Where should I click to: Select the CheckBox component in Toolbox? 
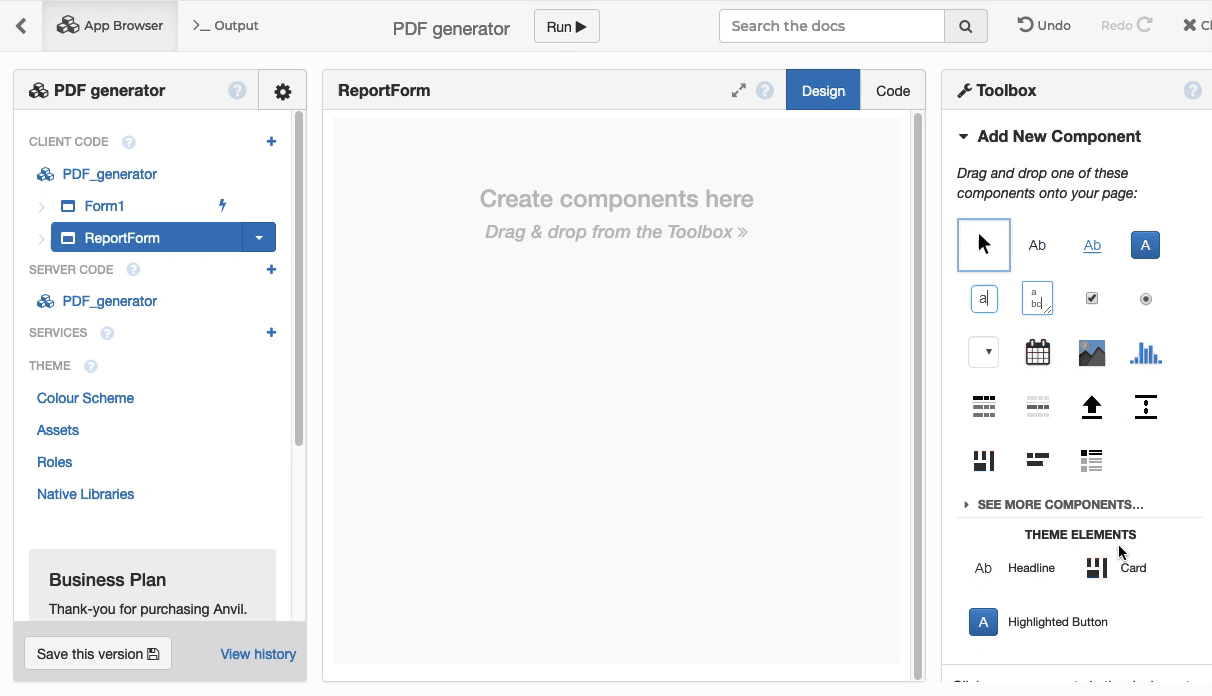1091,298
